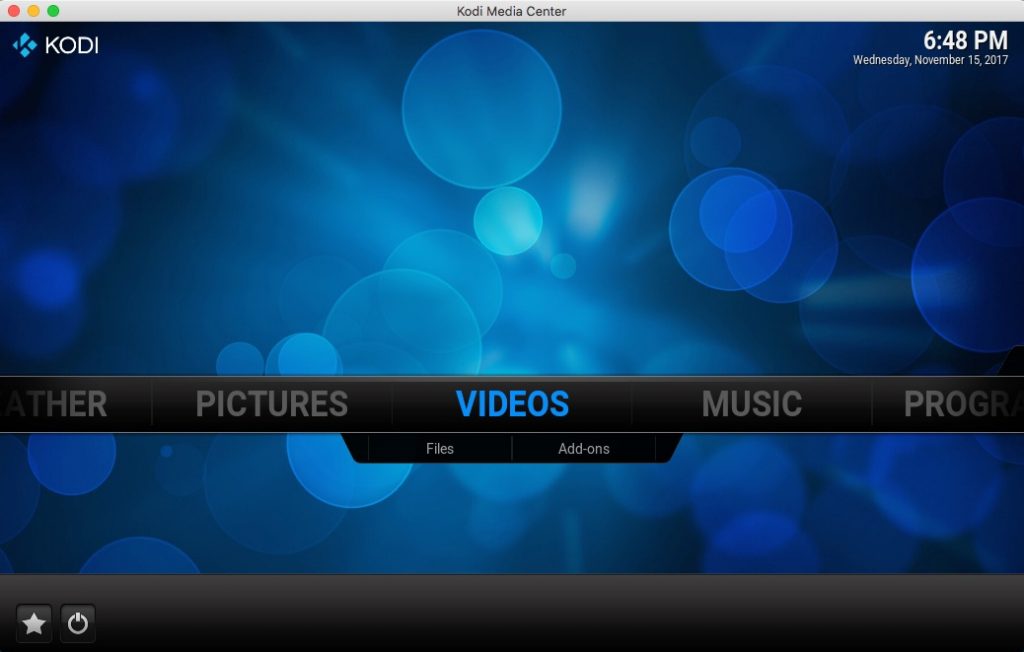
Task: Click the power icon to open shutdown options
Action: (77, 622)
